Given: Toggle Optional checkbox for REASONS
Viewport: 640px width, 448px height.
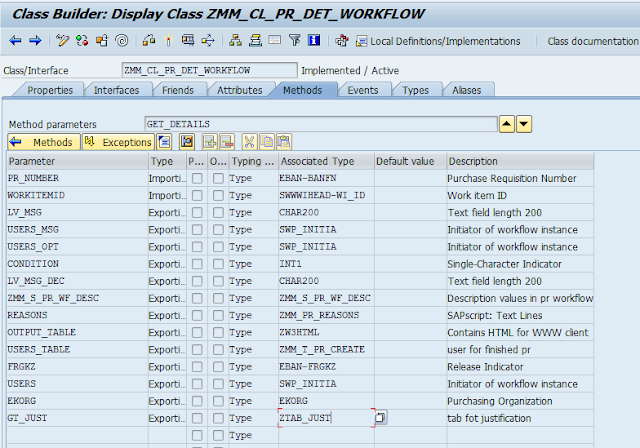Looking at the screenshot, I should point(218,315).
